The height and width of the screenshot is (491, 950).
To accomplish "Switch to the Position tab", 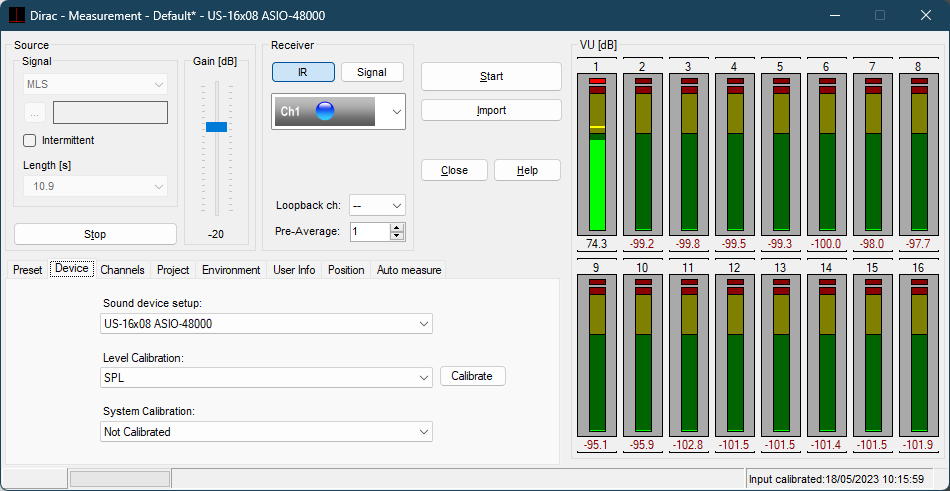I will tap(346, 270).
